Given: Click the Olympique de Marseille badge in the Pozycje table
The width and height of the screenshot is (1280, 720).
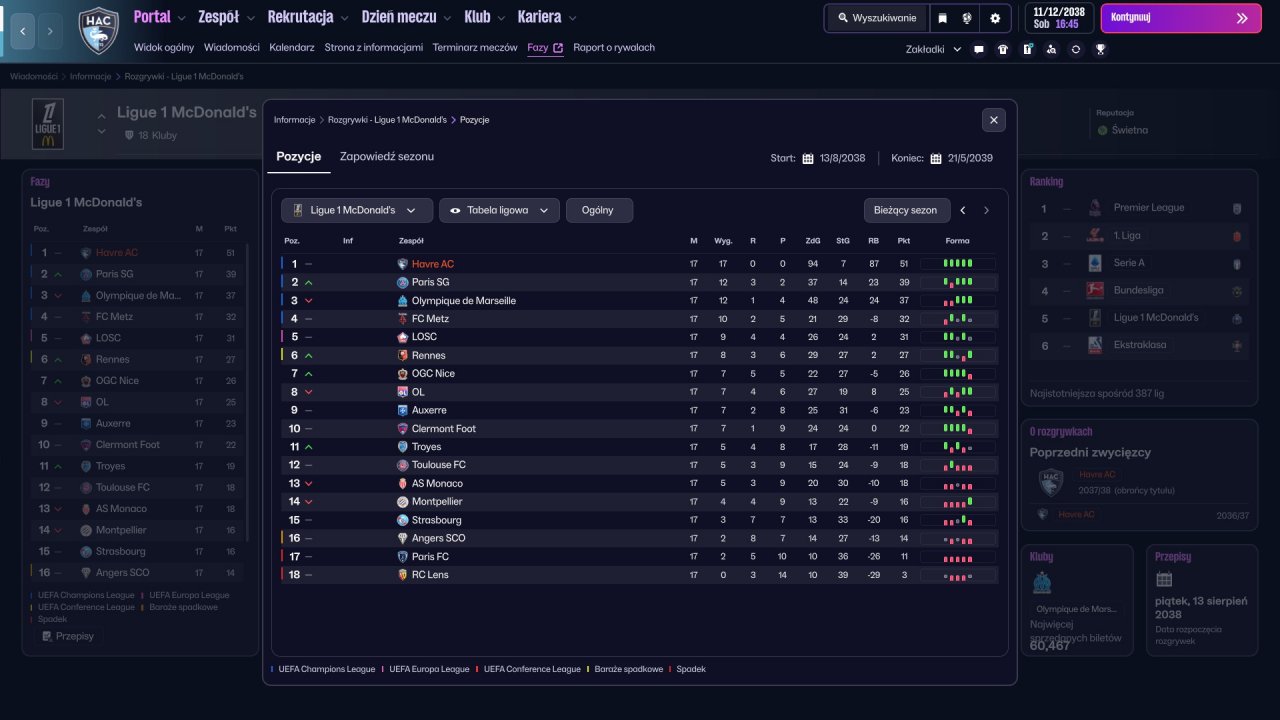Looking at the screenshot, I should tap(403, 300).
